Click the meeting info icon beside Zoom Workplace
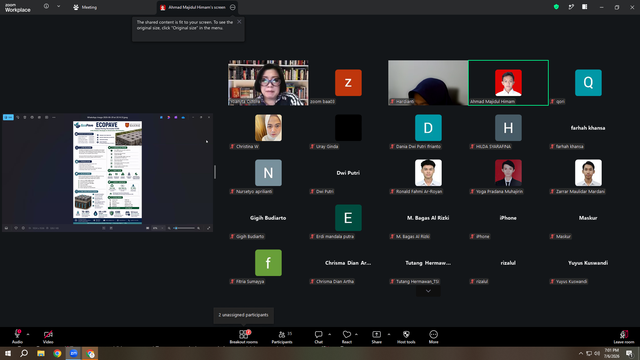 46,7
